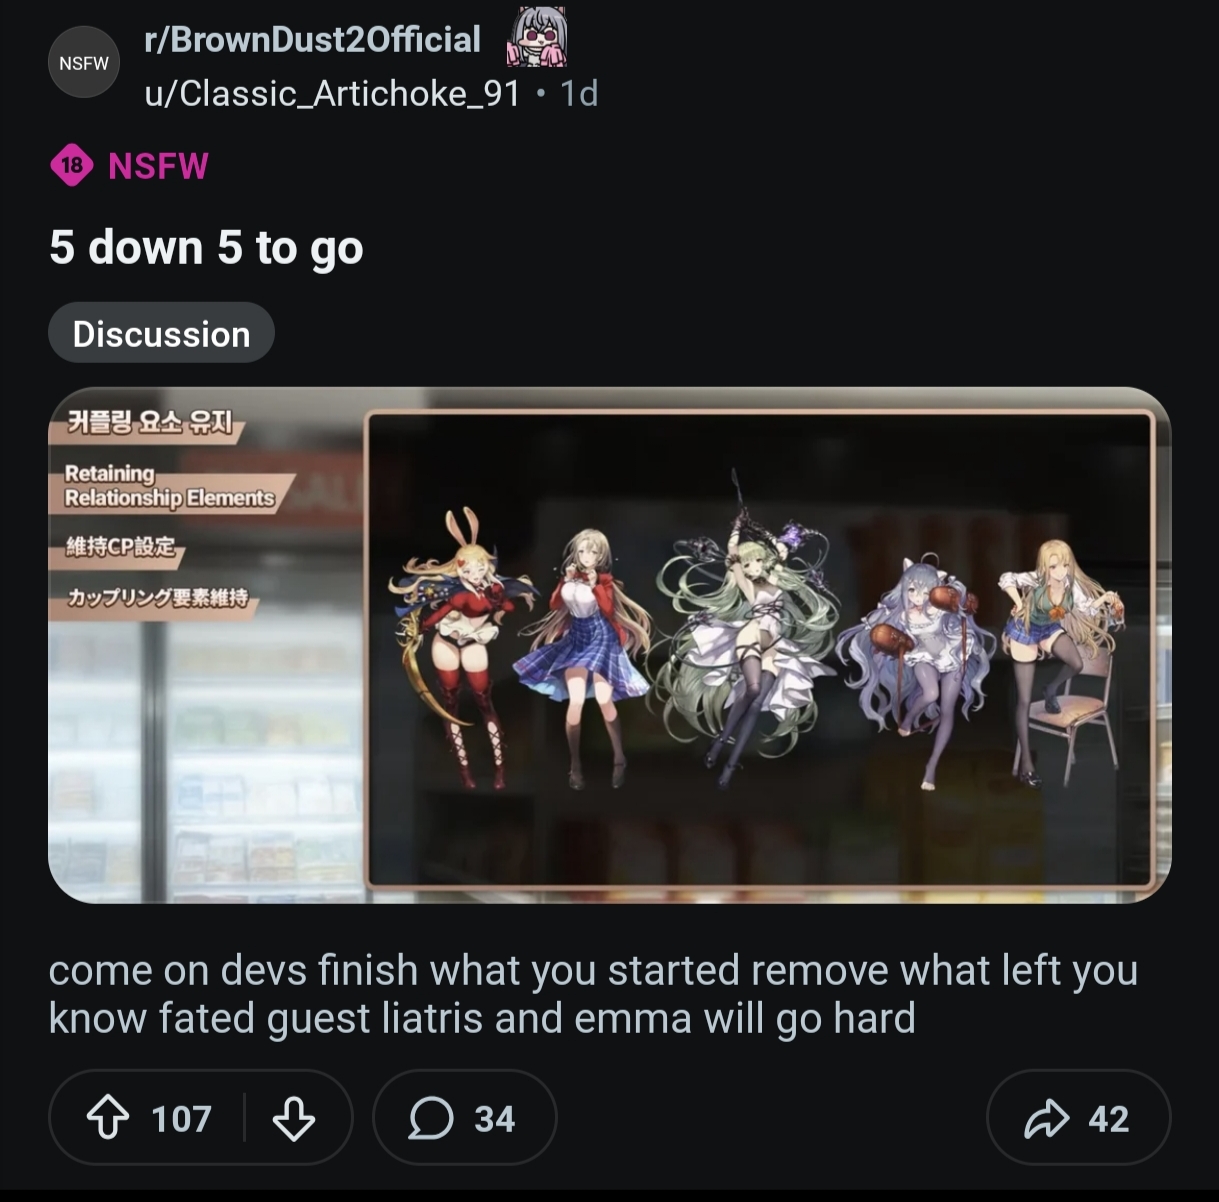1219x1202 pixels.
Task: Upvote the post with the up arrow
Action: [108, 1118]
